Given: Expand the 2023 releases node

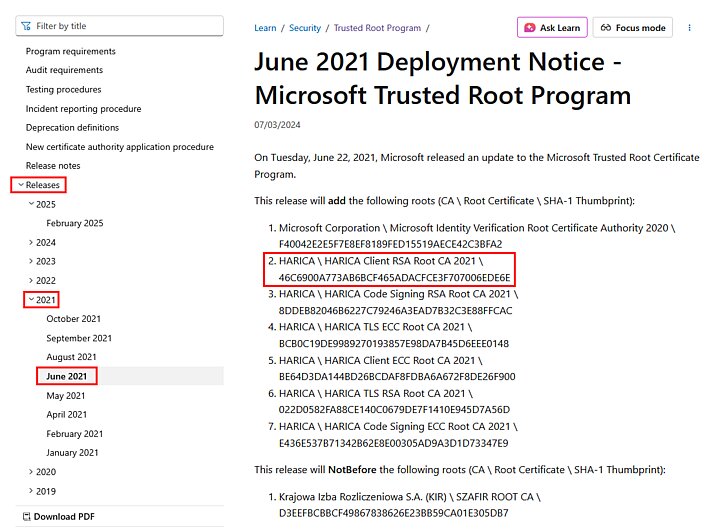Looking at the screenshot, I should [x=31, y=261].
